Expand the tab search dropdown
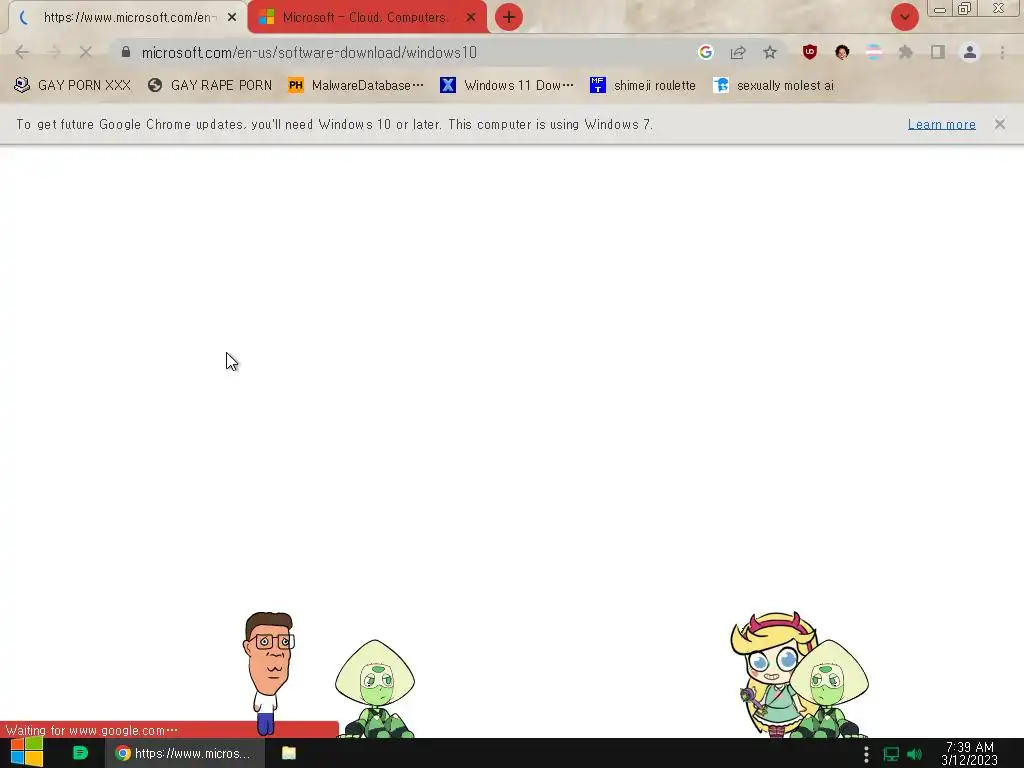This screenshot has height=768, width=1024. [x=904, y=18]
